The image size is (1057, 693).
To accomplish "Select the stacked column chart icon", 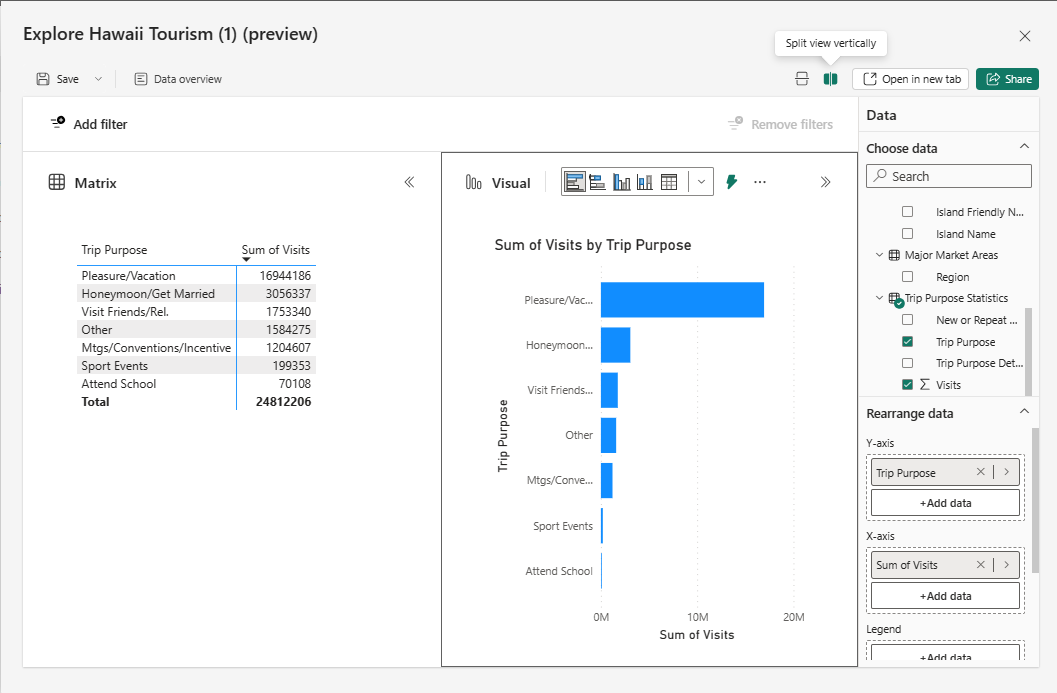I will [x=645, y=182].
